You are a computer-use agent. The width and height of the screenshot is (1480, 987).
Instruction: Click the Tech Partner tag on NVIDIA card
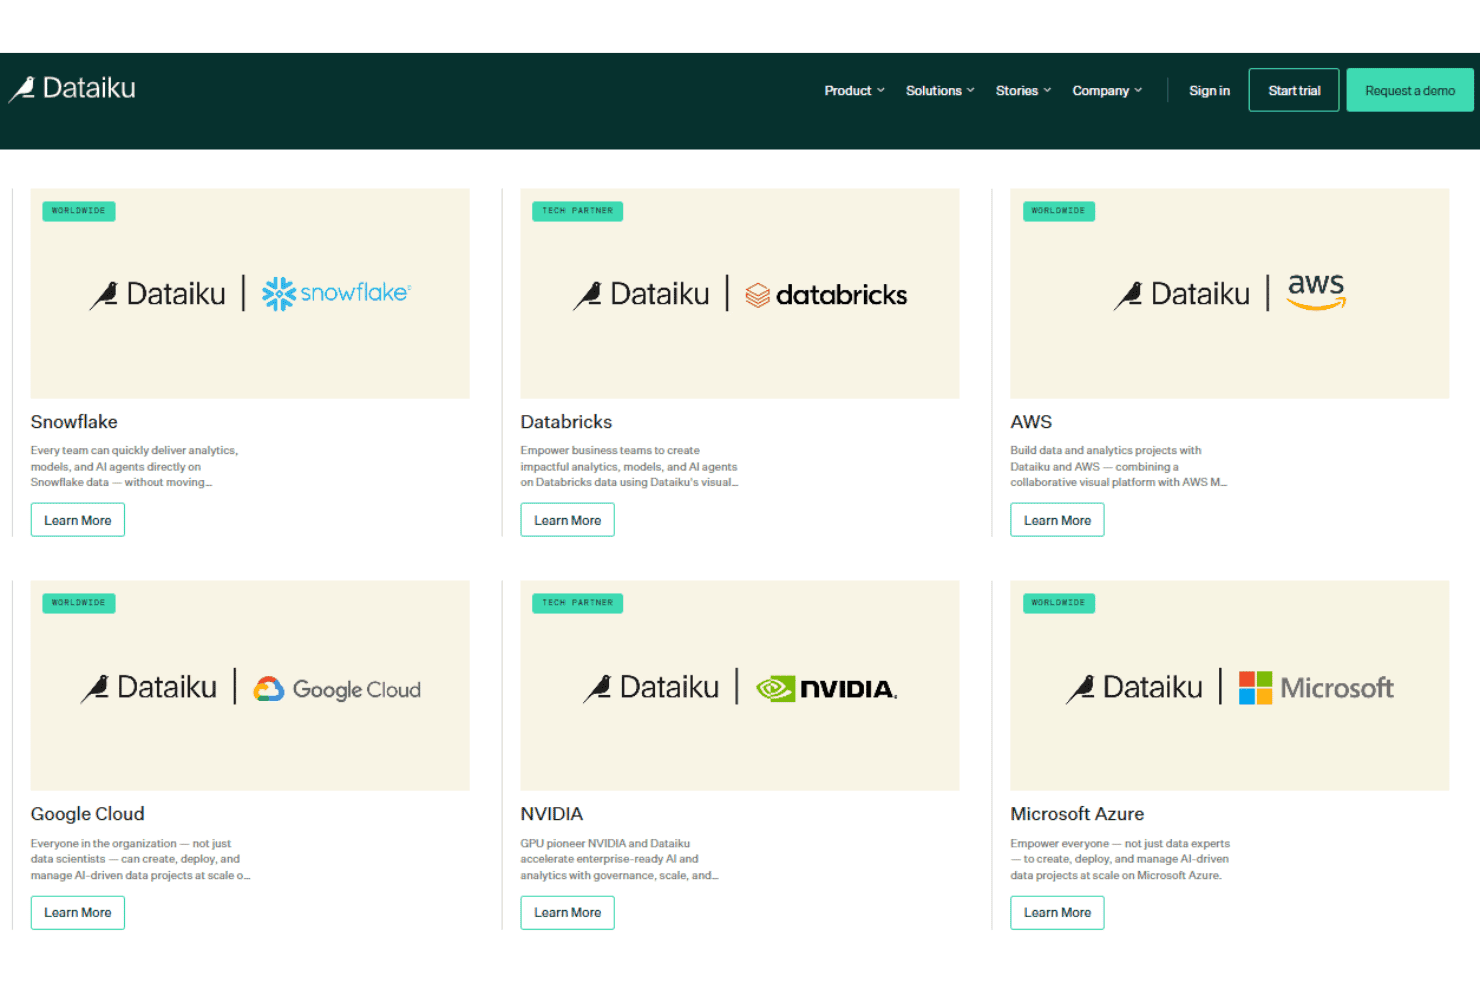[x=577, y=603]
